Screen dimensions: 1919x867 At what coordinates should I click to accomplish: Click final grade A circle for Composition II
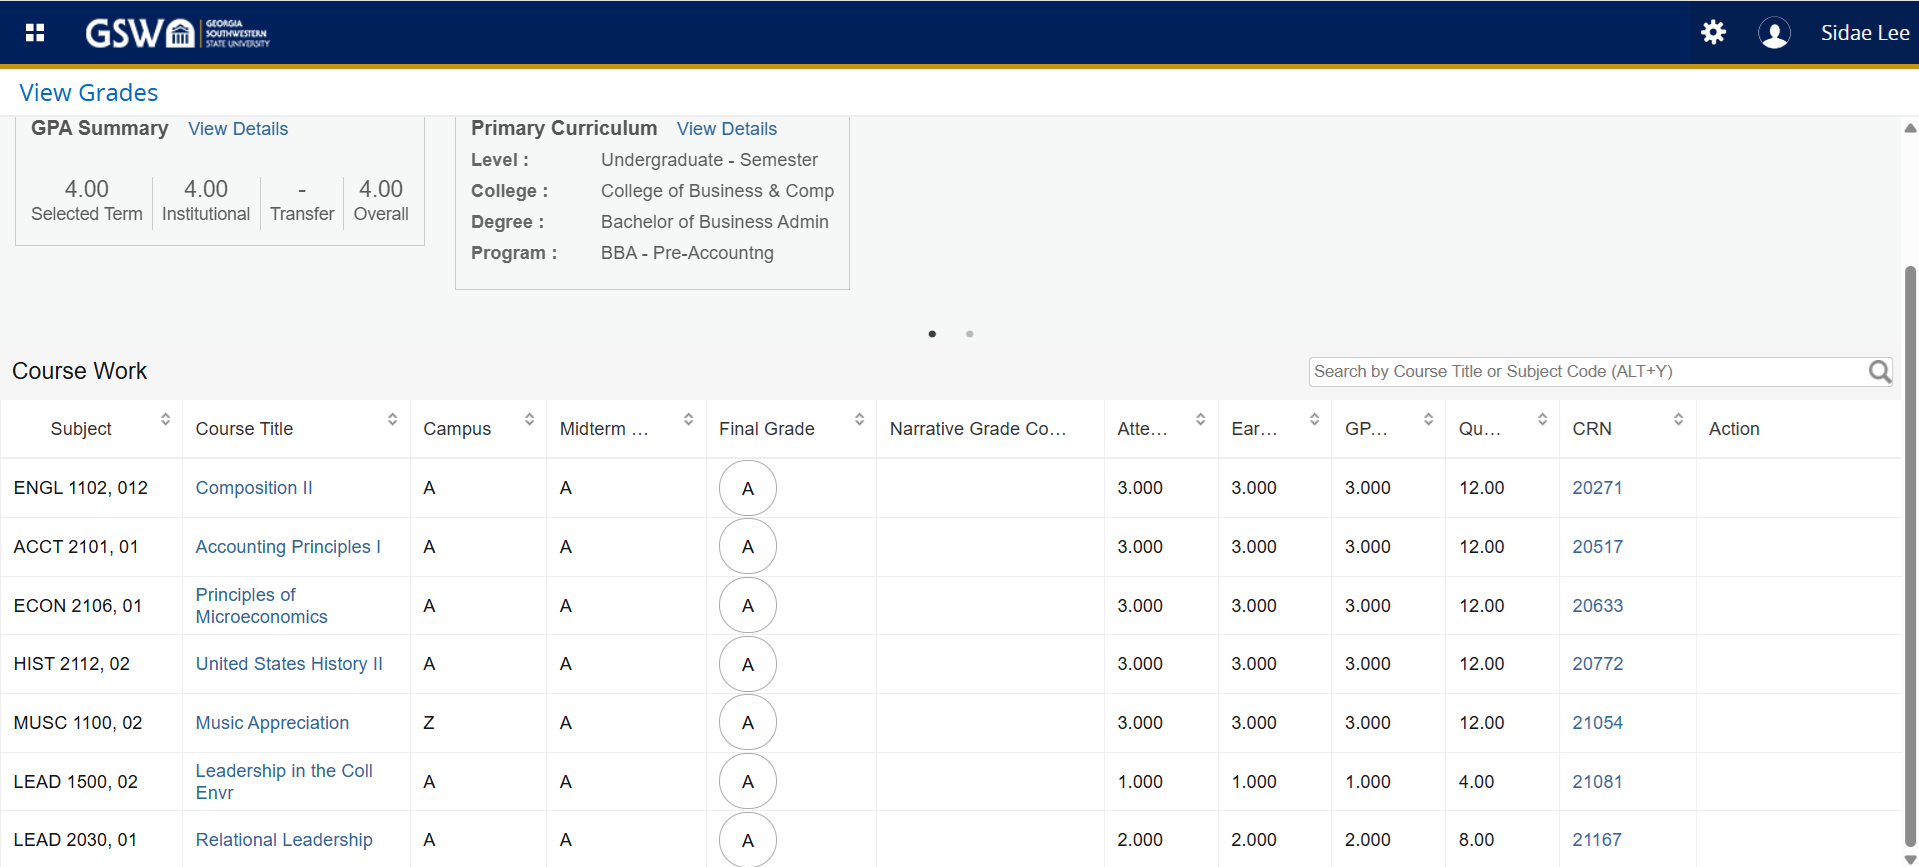(x=748, y=488)
